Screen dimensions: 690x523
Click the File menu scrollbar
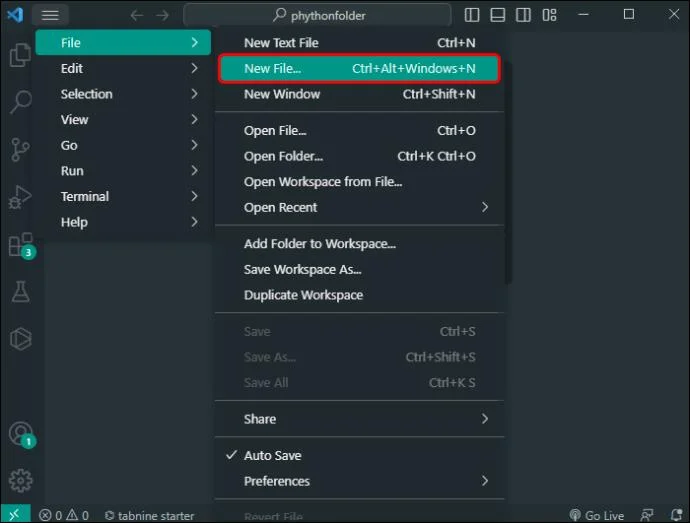click(x=508, y=173)
